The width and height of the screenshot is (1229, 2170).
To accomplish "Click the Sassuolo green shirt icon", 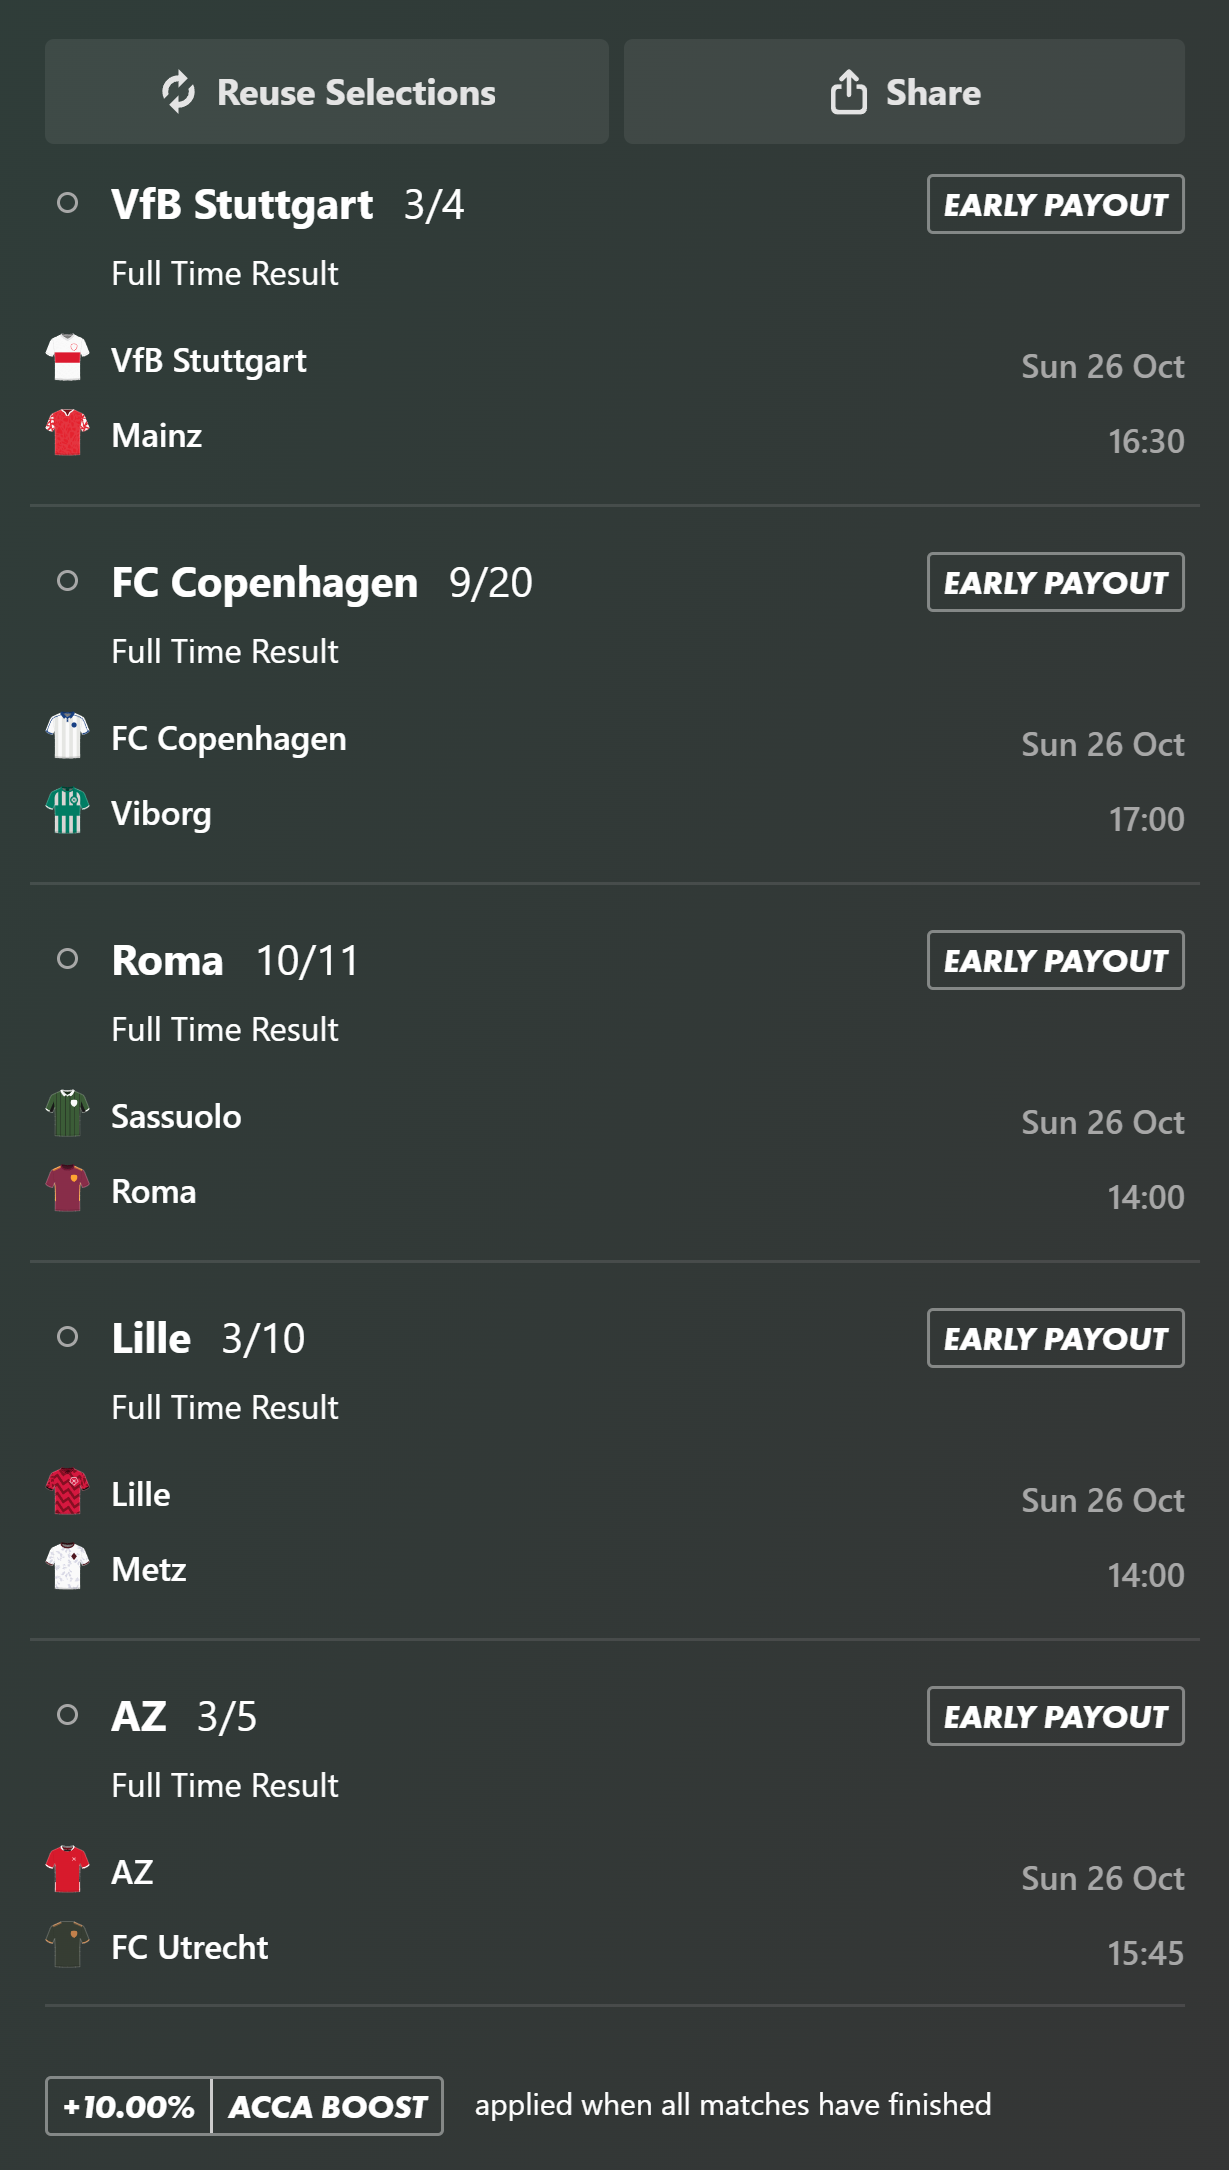I will tap(67, 1114).
